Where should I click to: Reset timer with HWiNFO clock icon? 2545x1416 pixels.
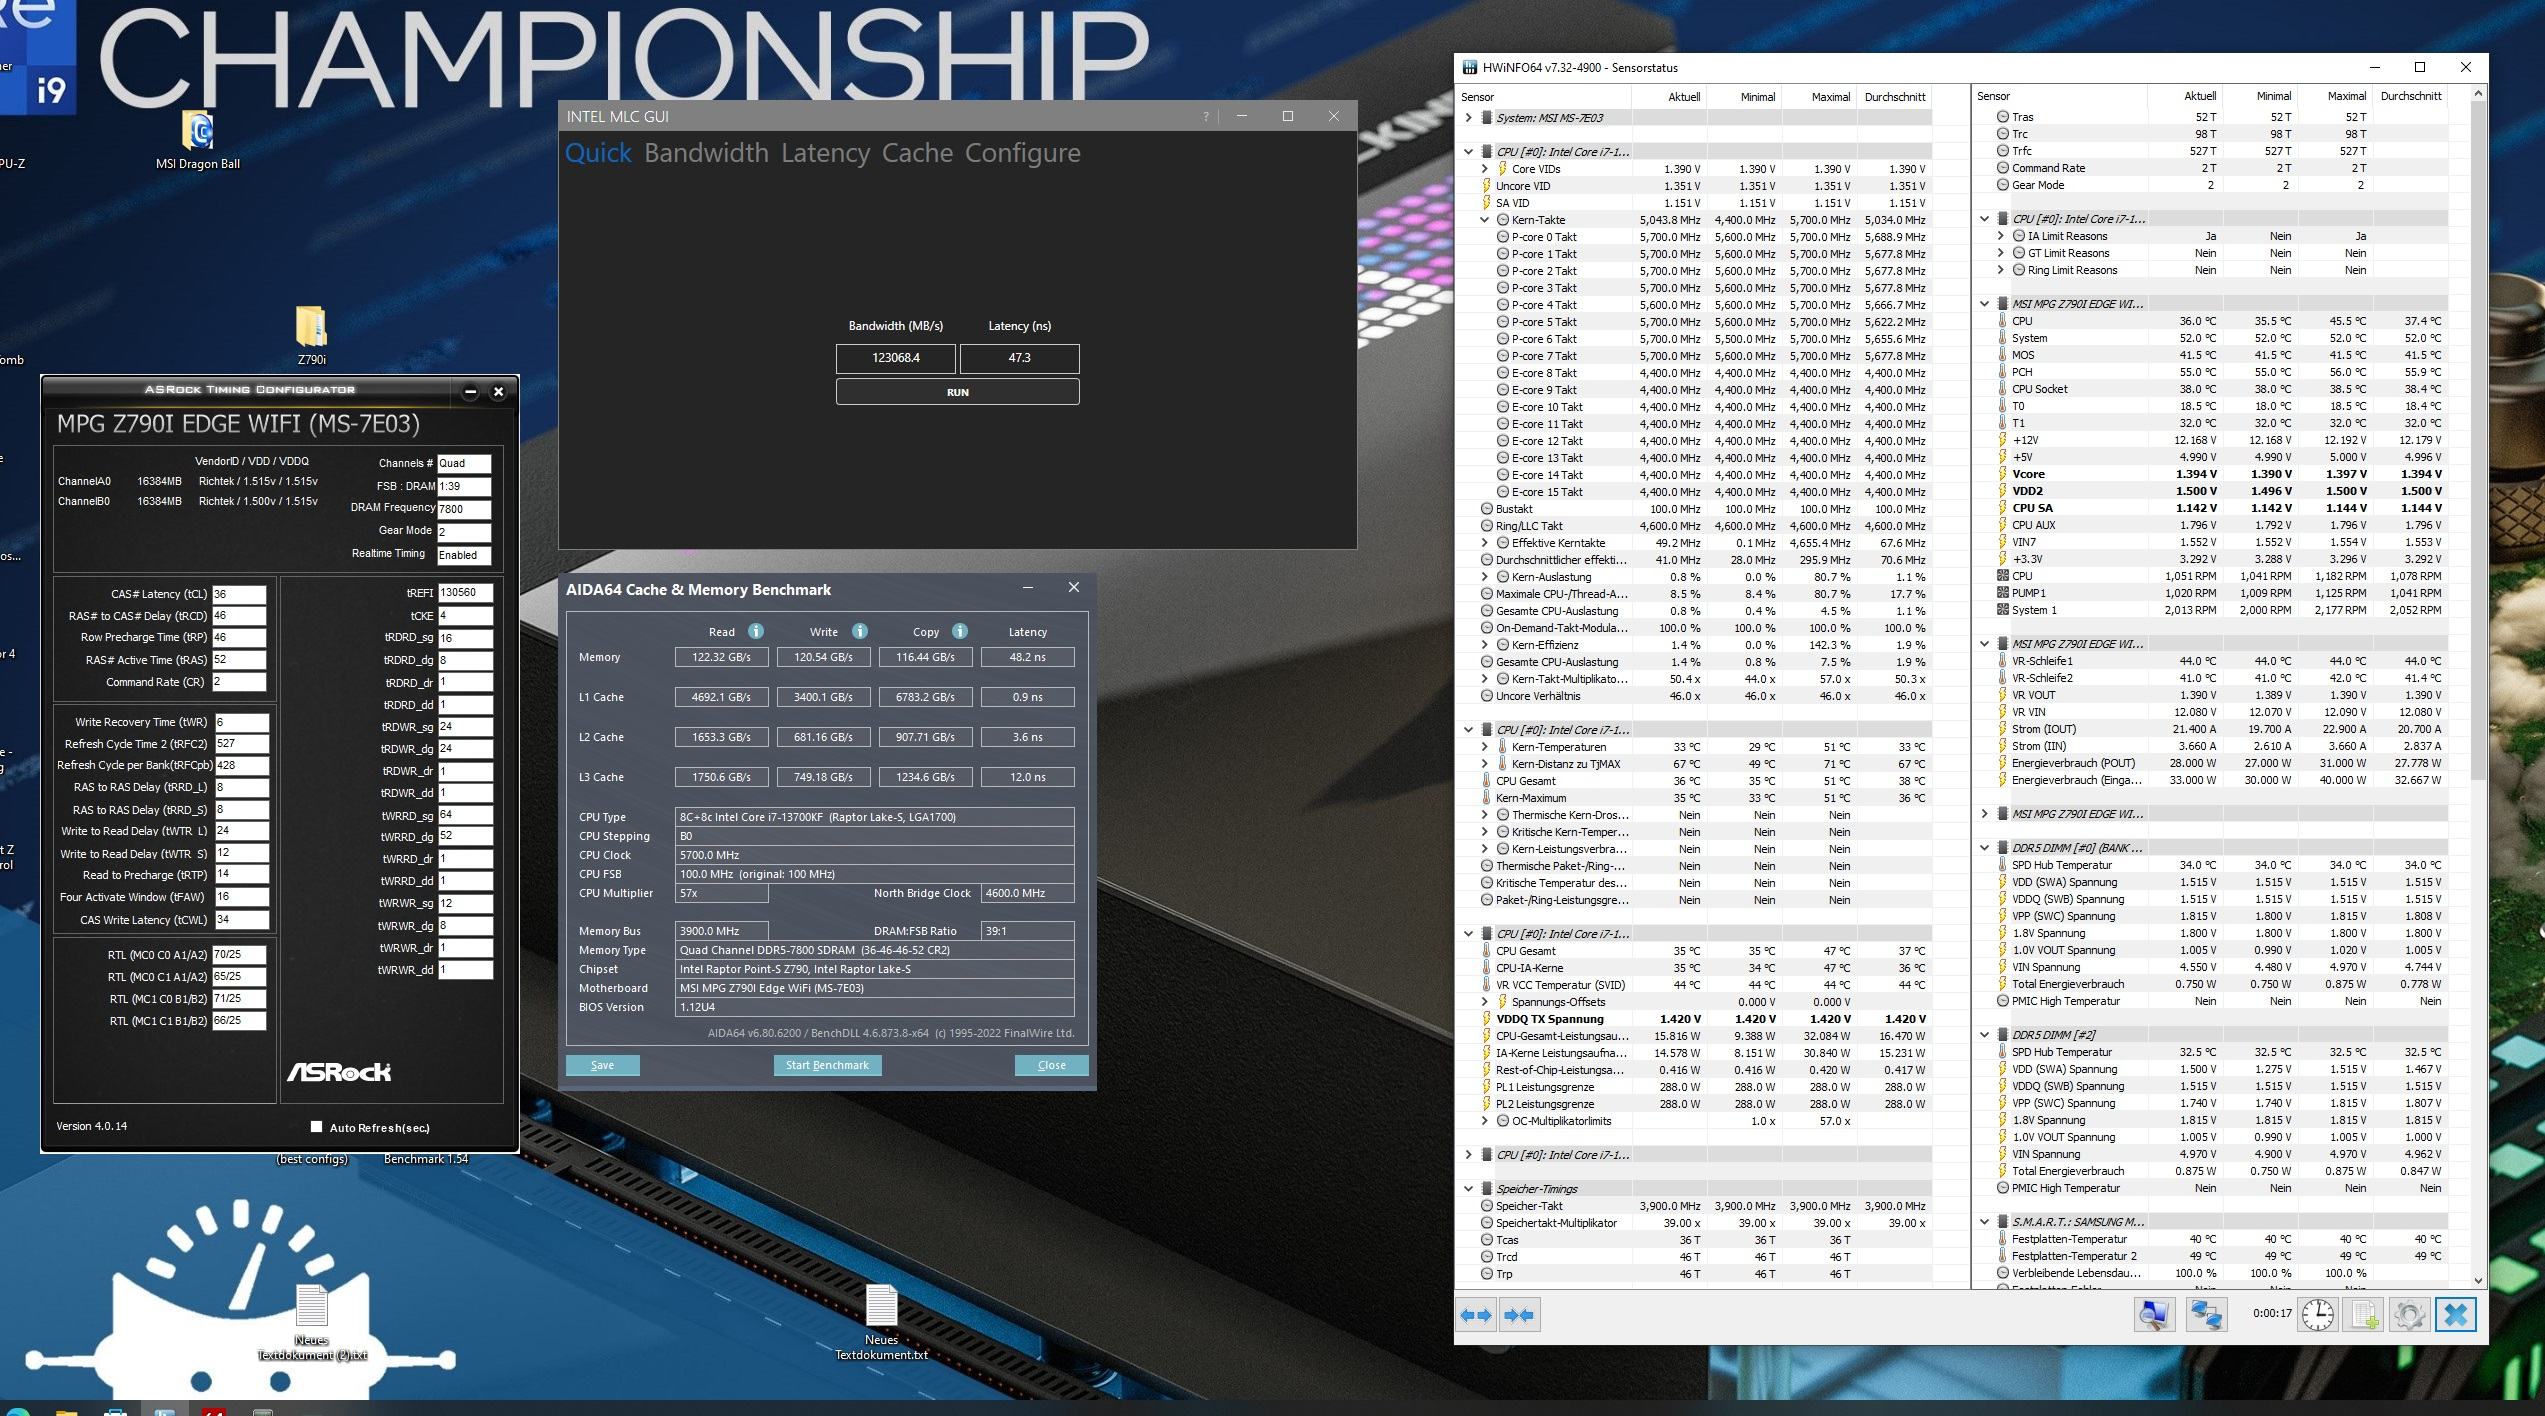pos(2317,1315)
